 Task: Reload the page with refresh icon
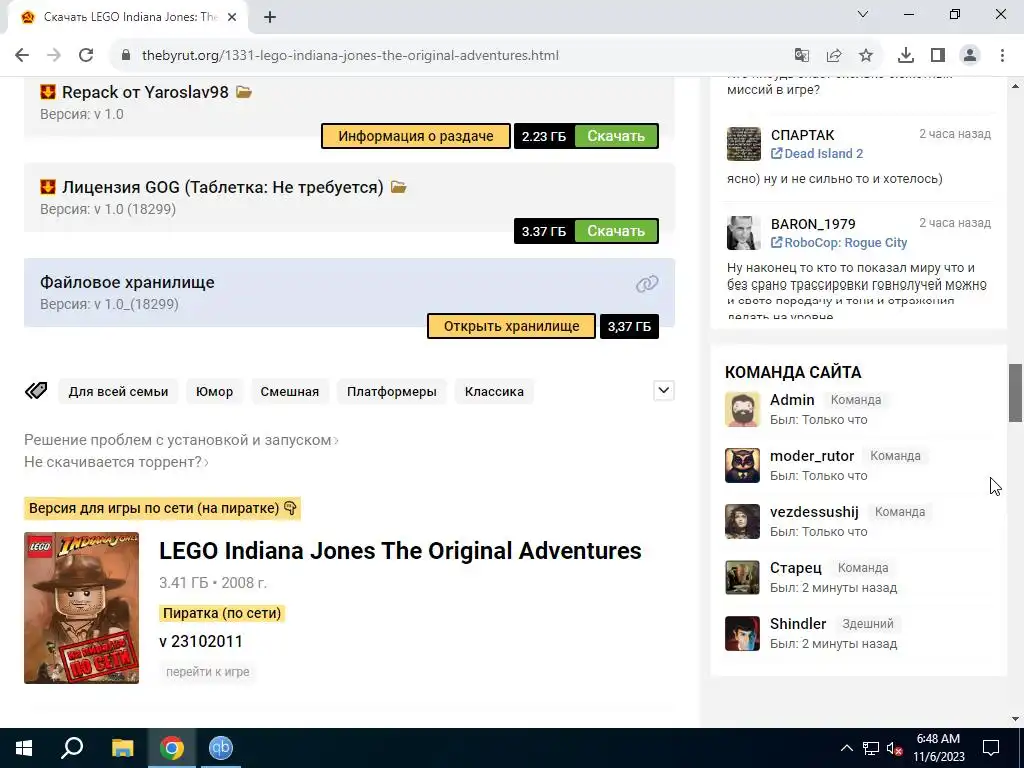[86, 56]
